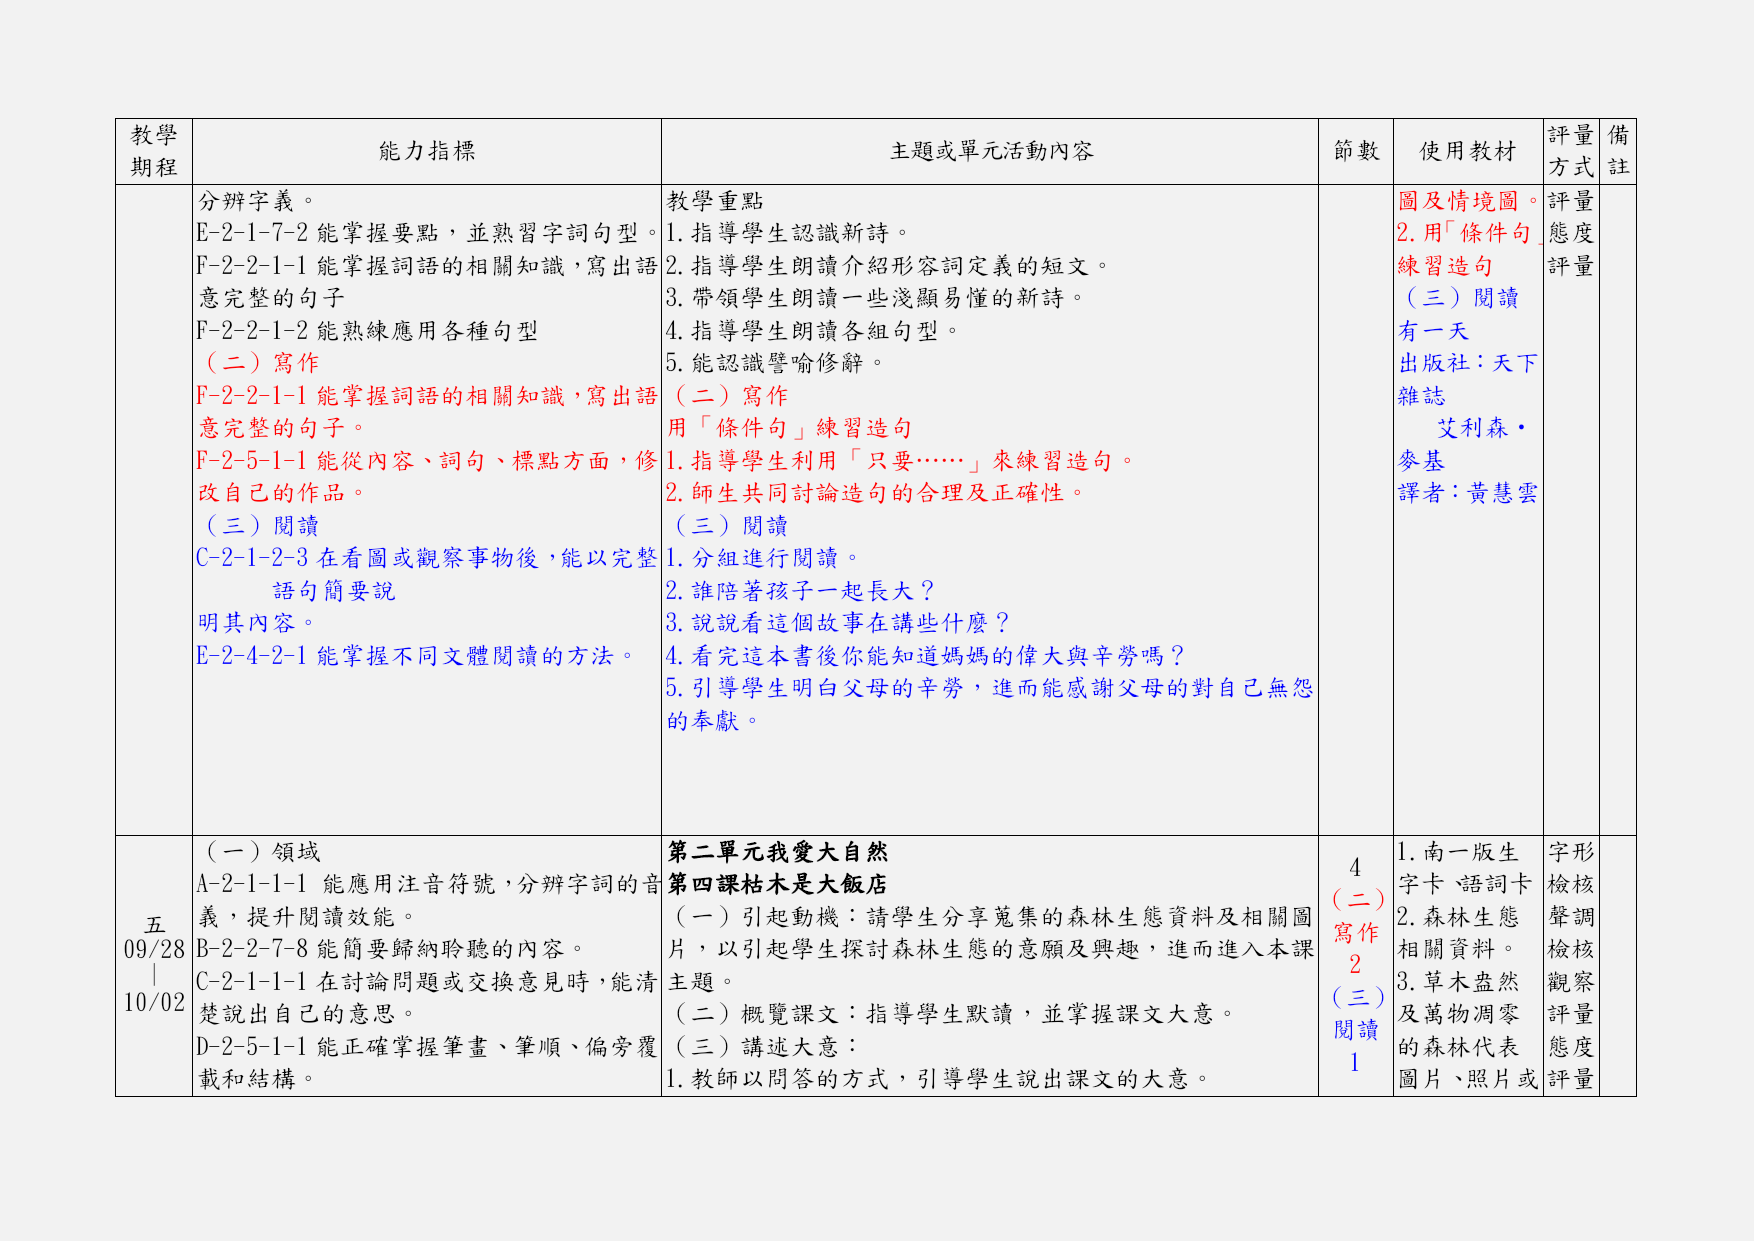1754x1241 pixels.
Task: Click the line A-2-1-1-1 能應用注音符號
Action: coord(427,884)
